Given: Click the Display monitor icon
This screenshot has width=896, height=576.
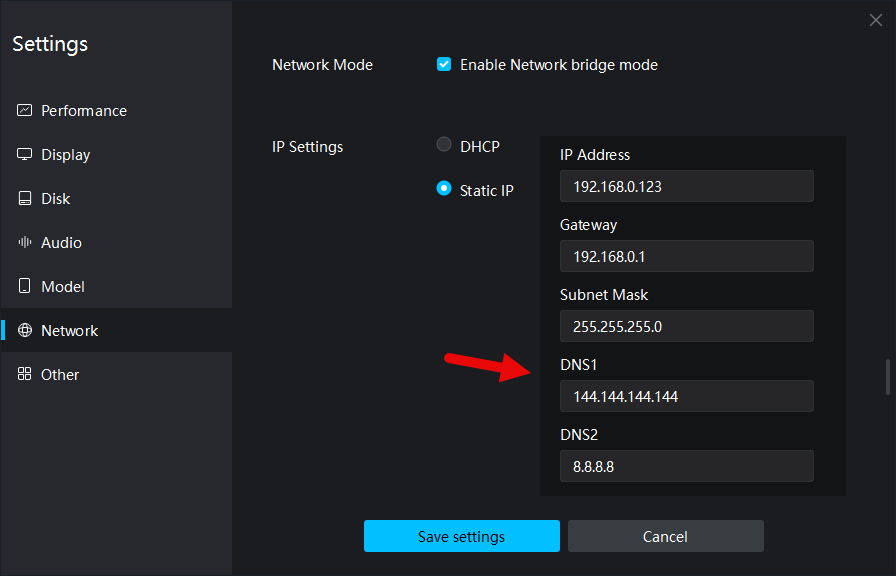Looking at the screenshot, I should tap(25, 154).
